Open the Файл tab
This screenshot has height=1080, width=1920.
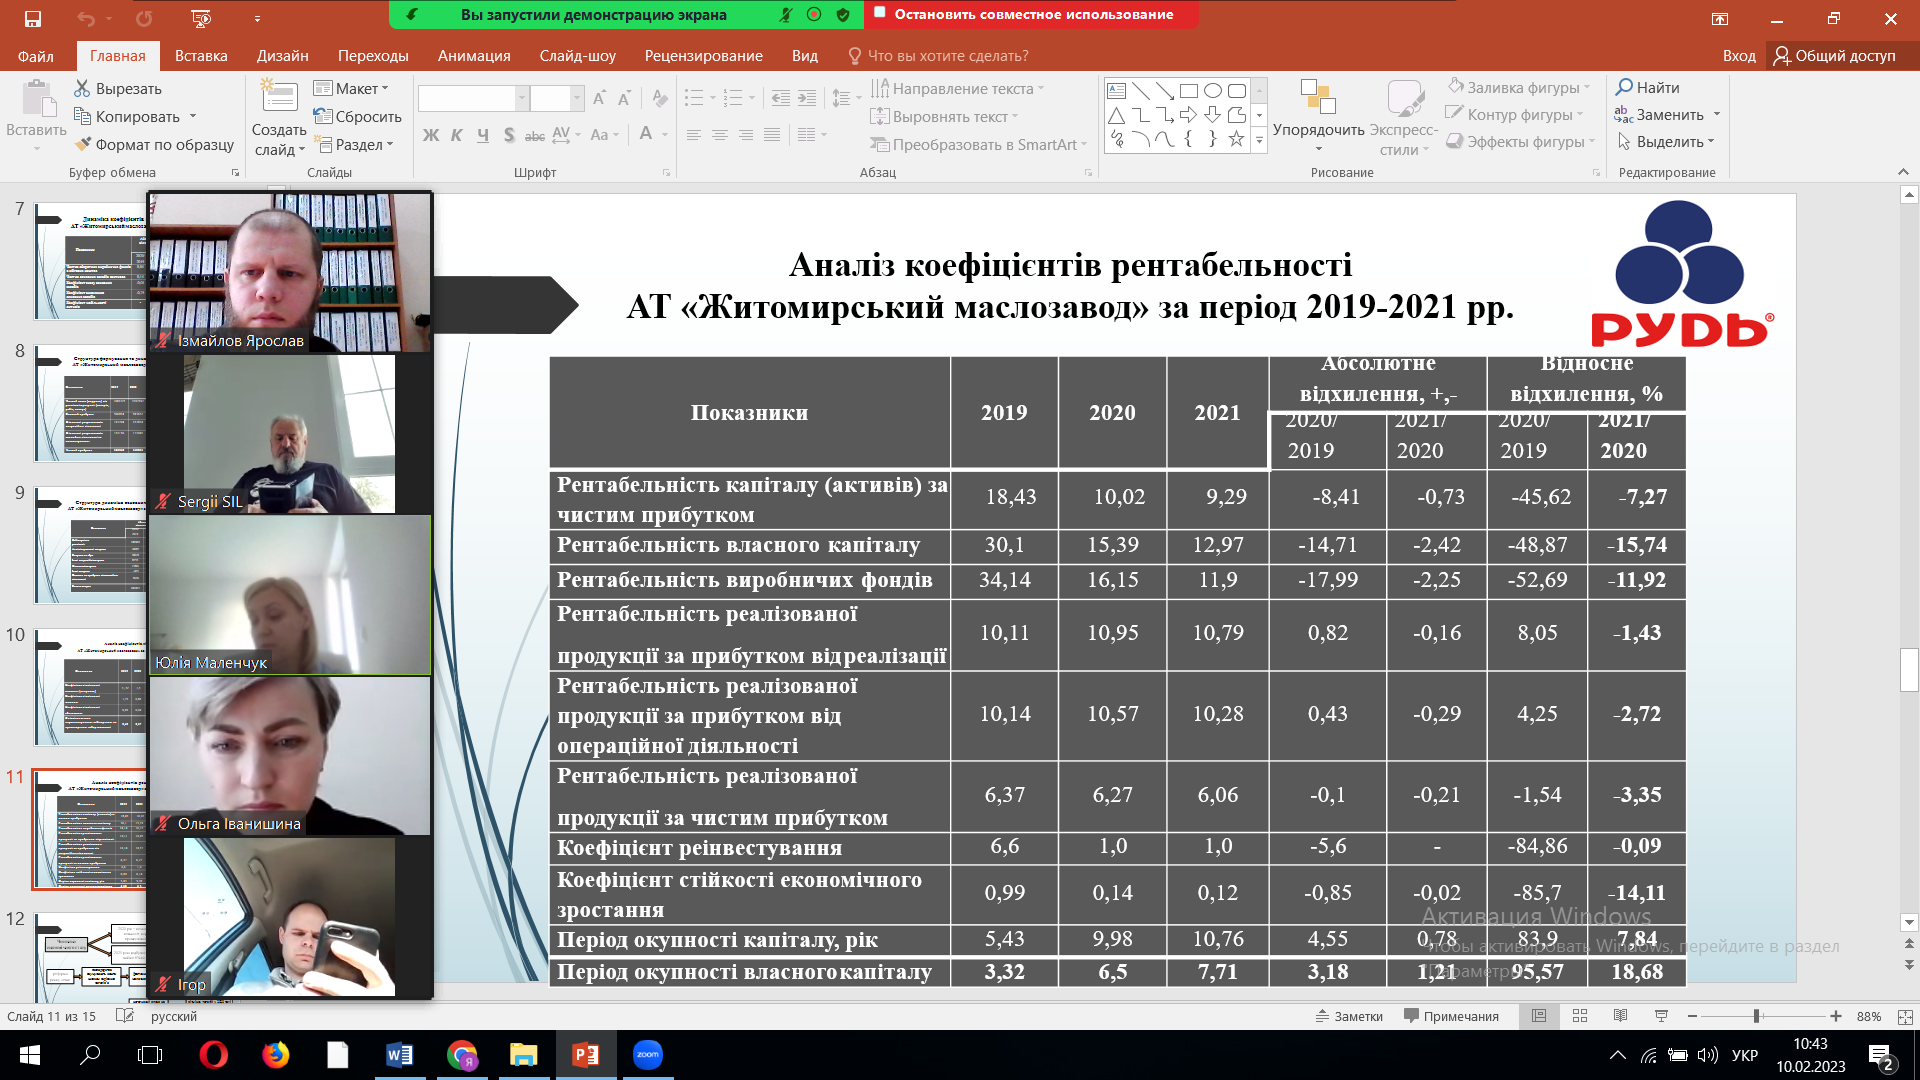coord(36,56)
